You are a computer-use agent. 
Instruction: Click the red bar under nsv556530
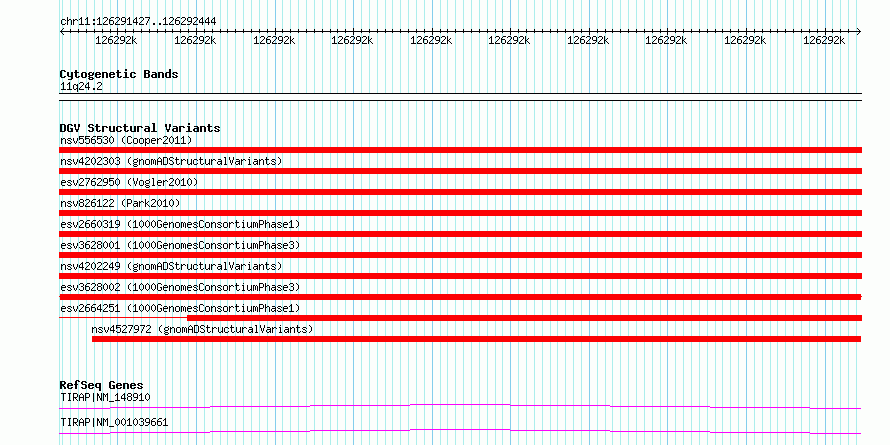[460, 150]
